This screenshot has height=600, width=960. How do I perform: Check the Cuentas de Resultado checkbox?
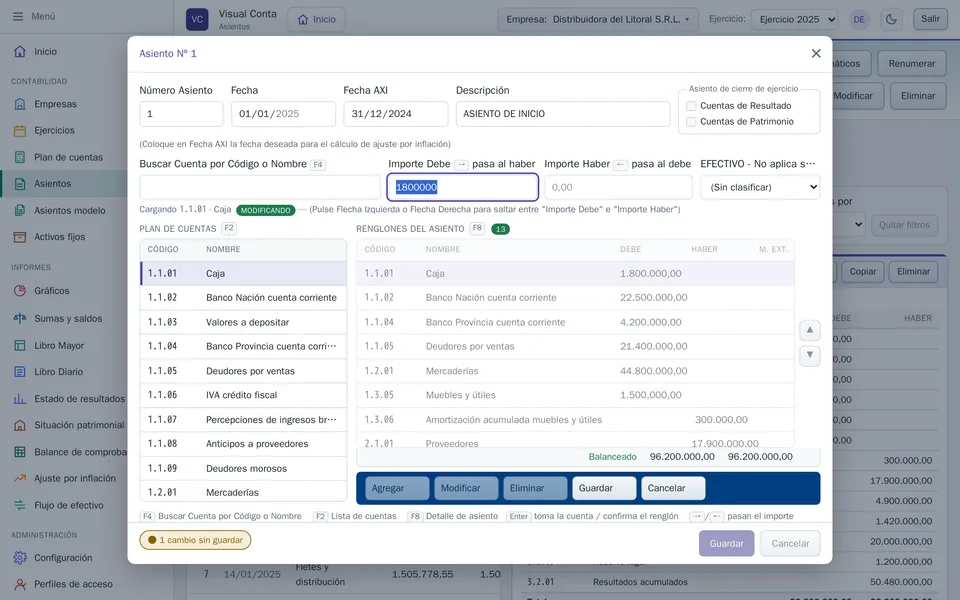(x=691, y=106)
